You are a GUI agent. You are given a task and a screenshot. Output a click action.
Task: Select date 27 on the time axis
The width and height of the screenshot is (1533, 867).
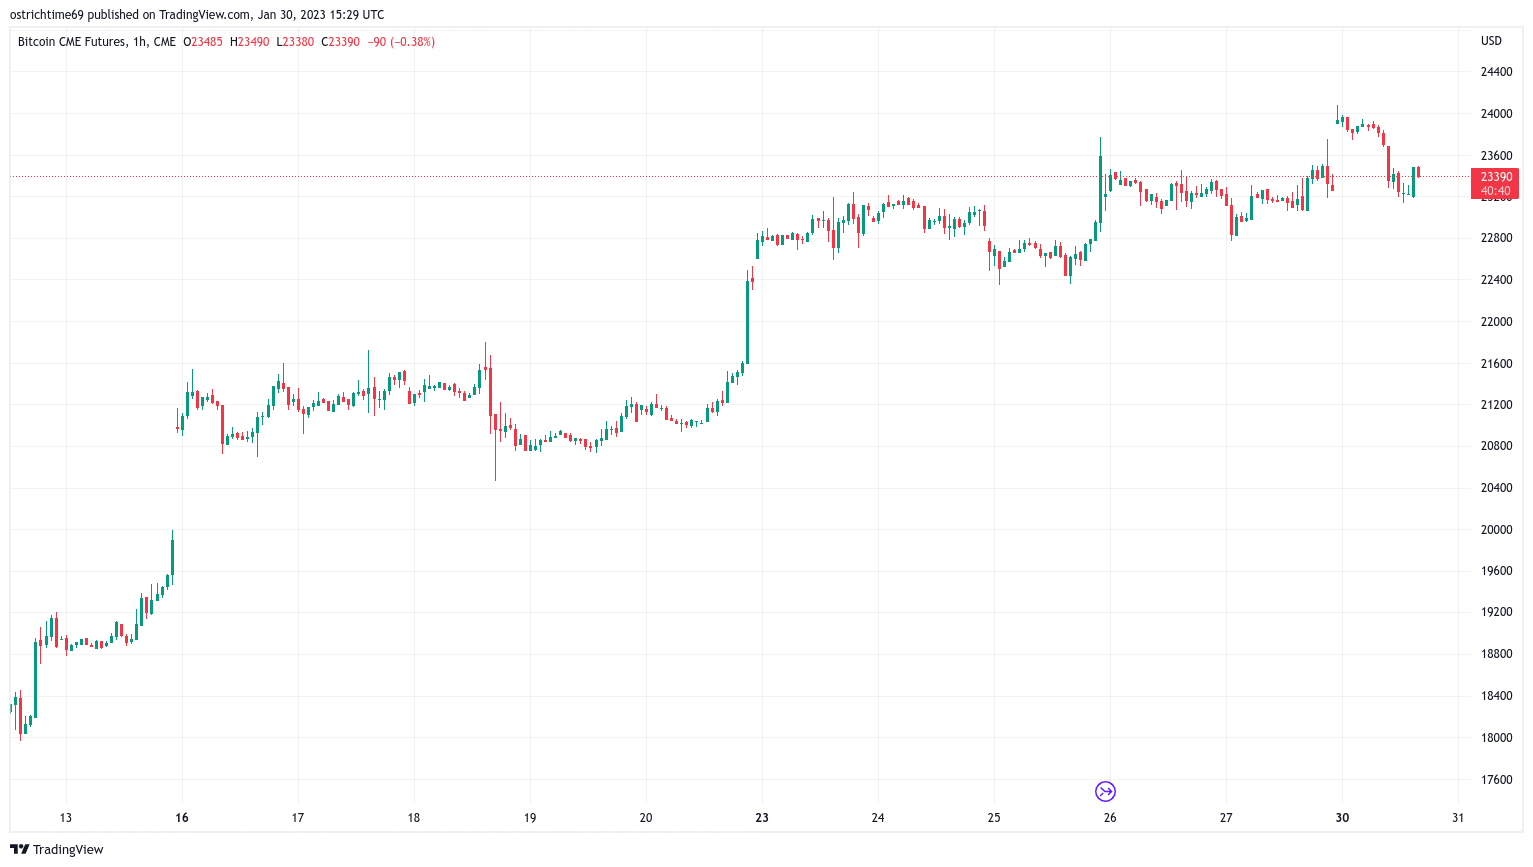pos(1226,818)
